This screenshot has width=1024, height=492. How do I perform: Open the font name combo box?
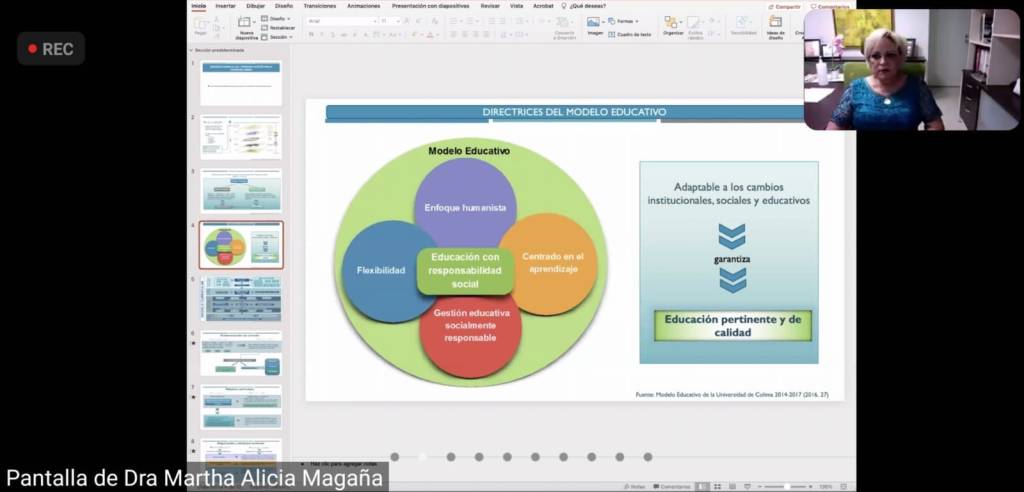pos(340,20)
